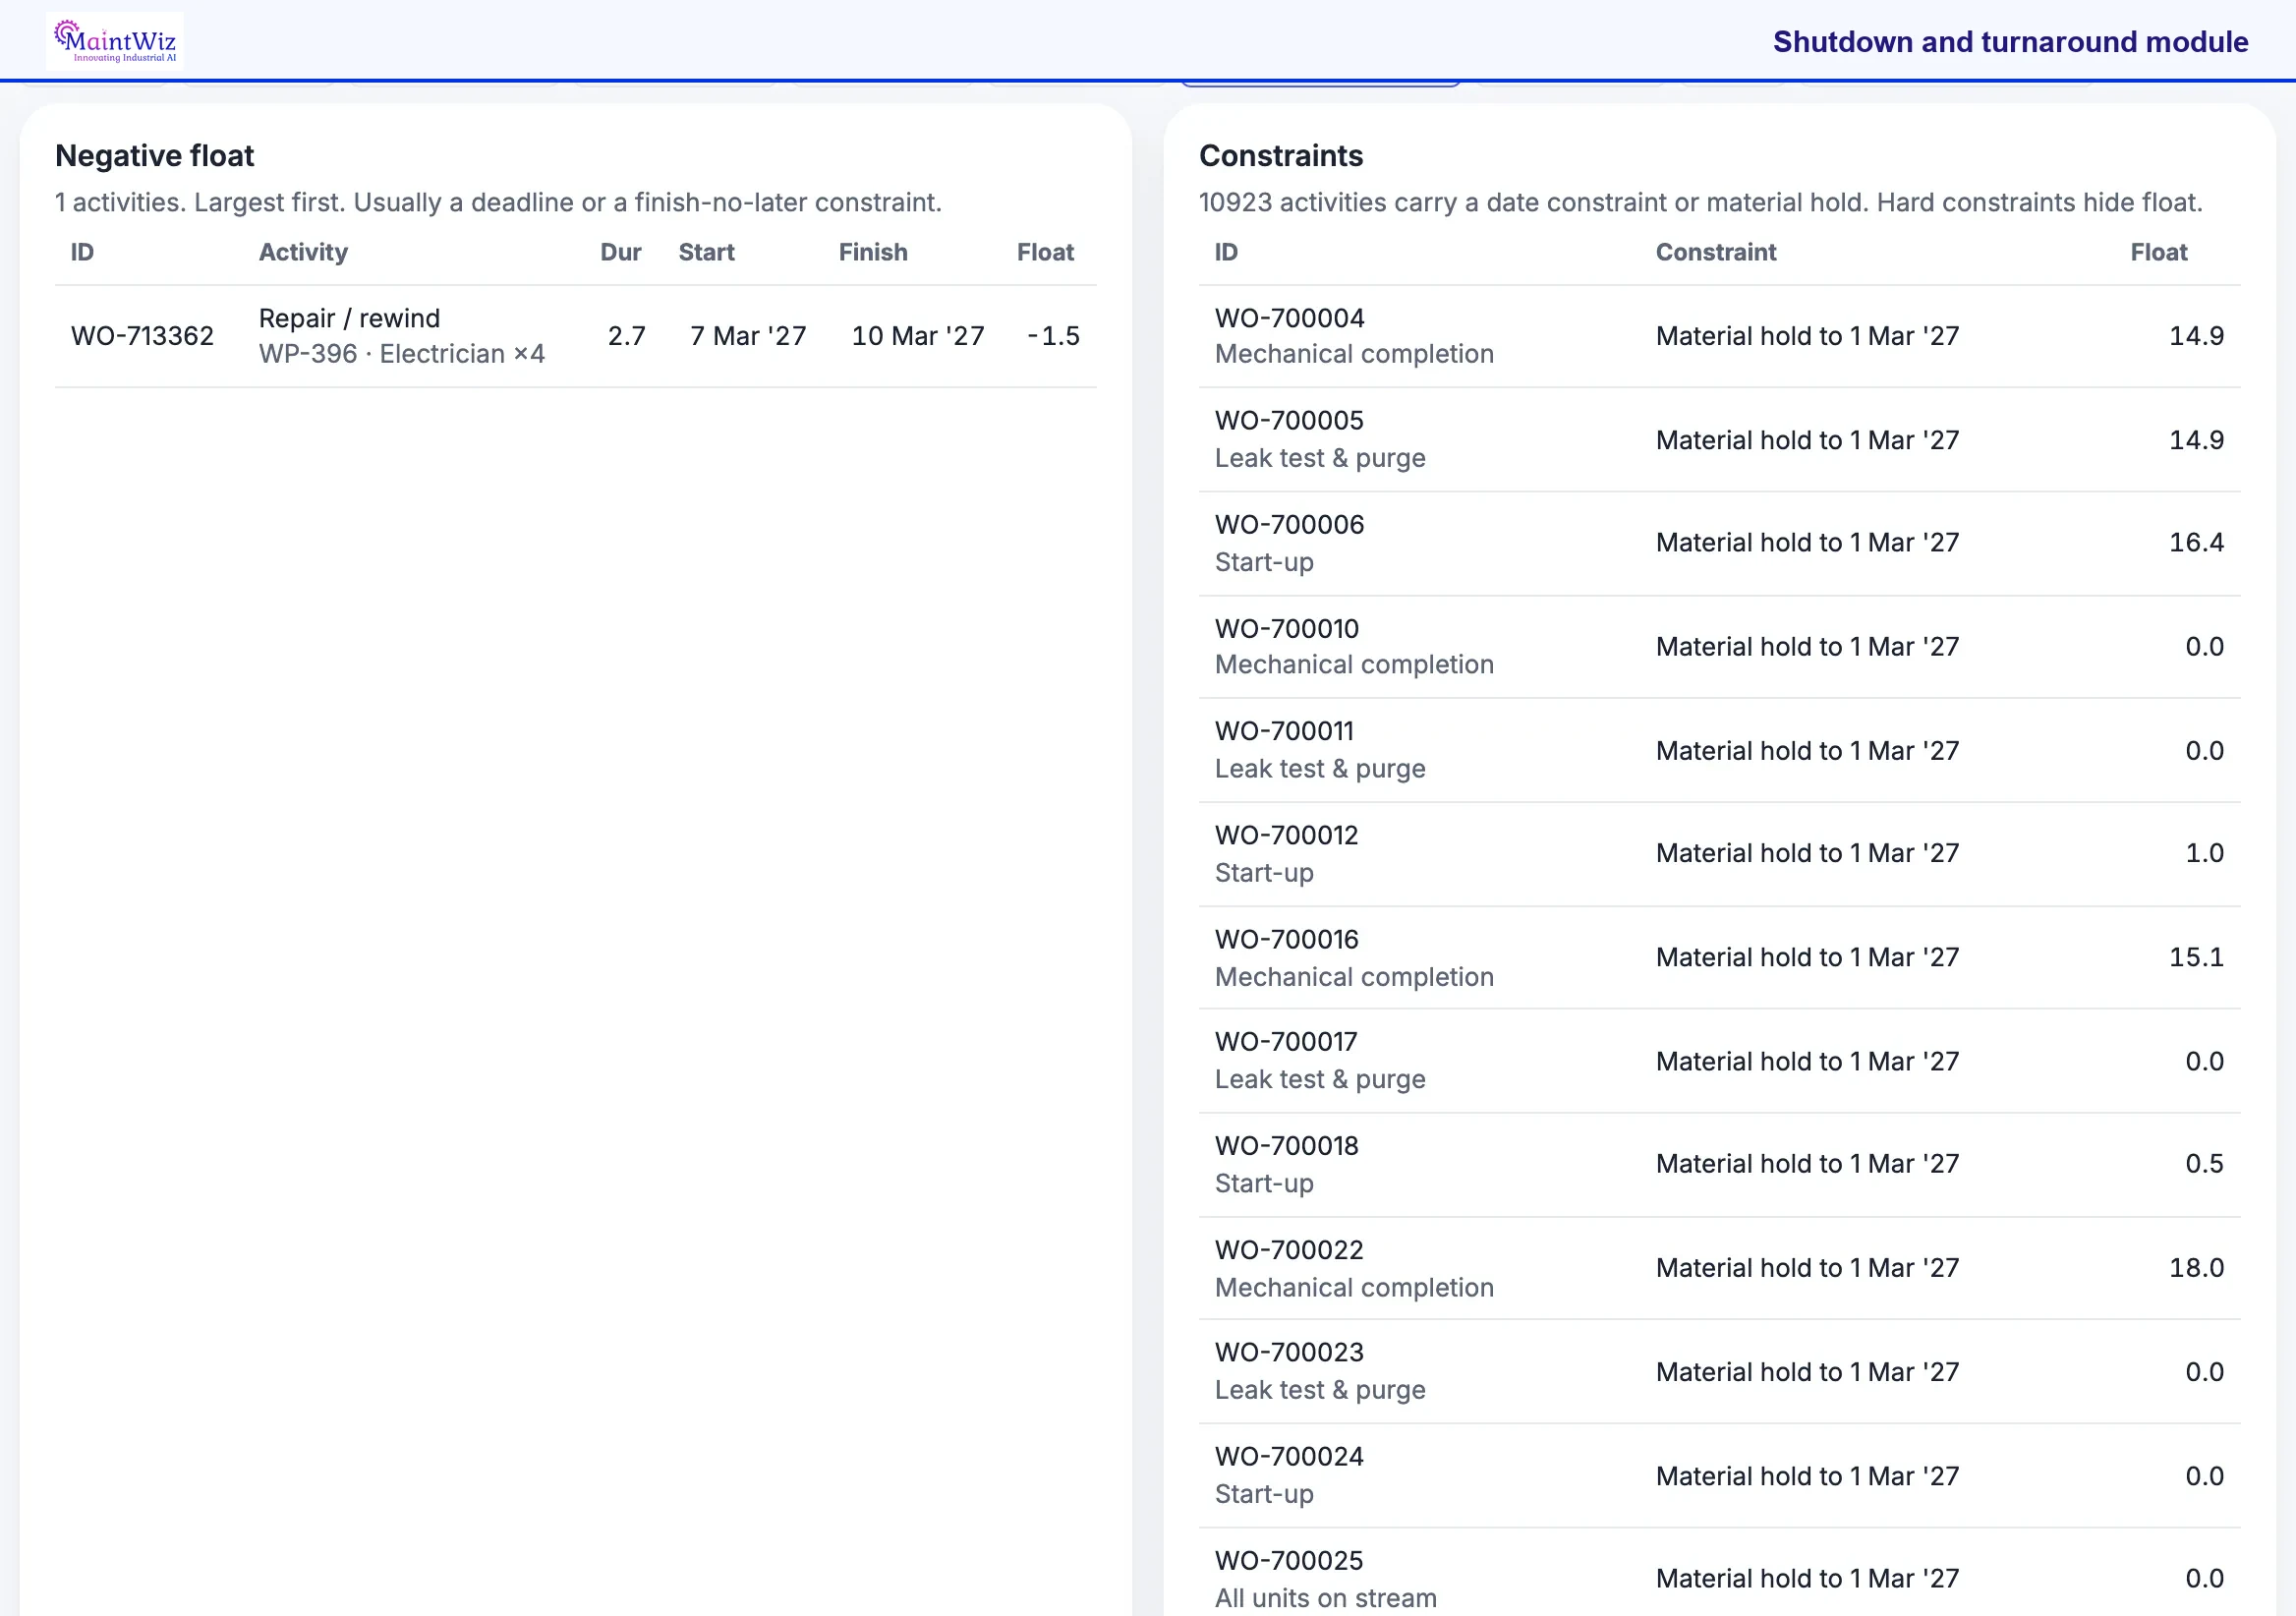Image resolution: width=2296 pixels, height=1616 pixels.
Task: Click the 16.4 float value
Action: pos(2196,542)
